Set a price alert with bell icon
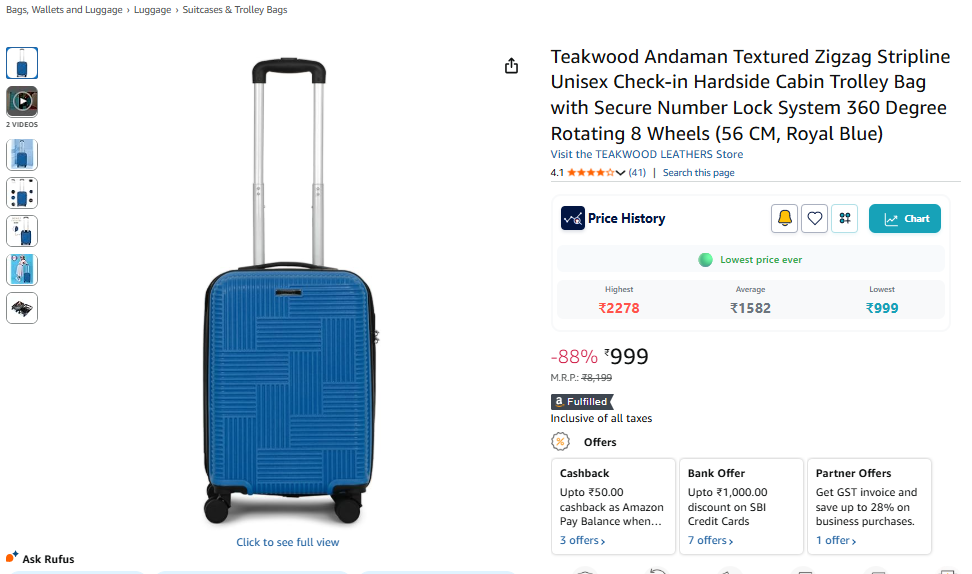 click(x=784, y=218)
